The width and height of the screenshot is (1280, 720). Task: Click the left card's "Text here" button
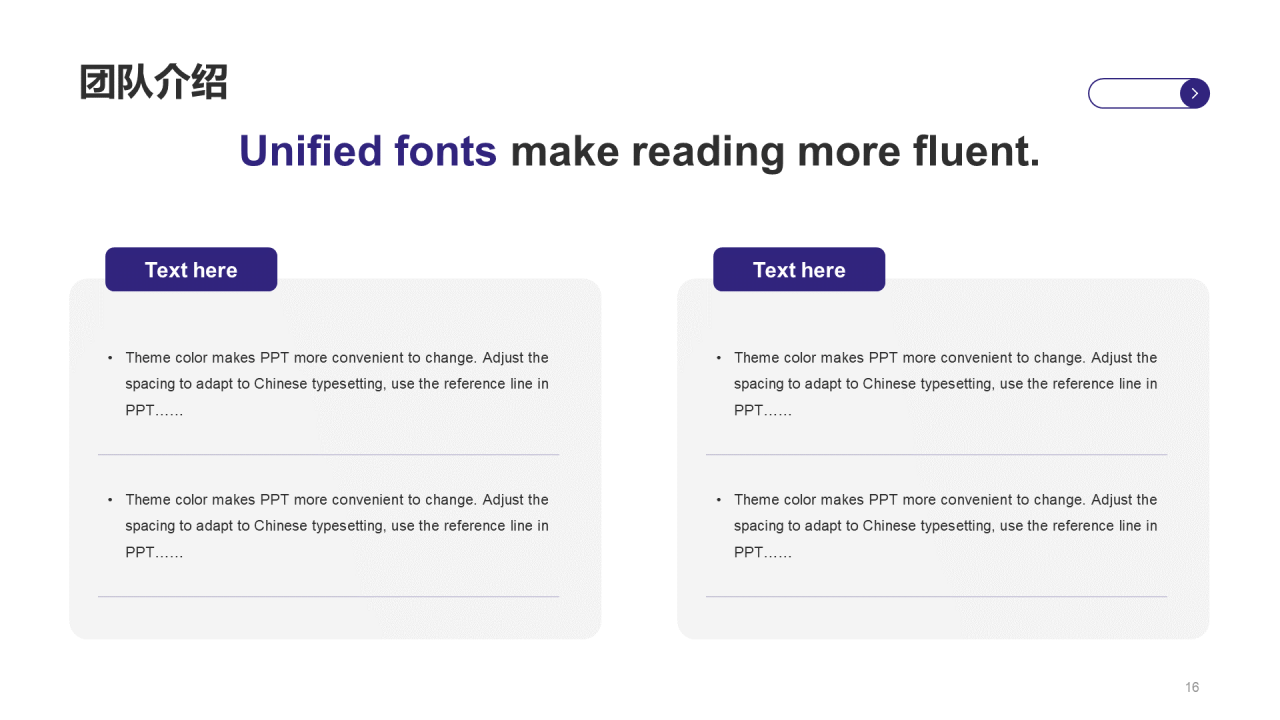(x=191, y=270)
